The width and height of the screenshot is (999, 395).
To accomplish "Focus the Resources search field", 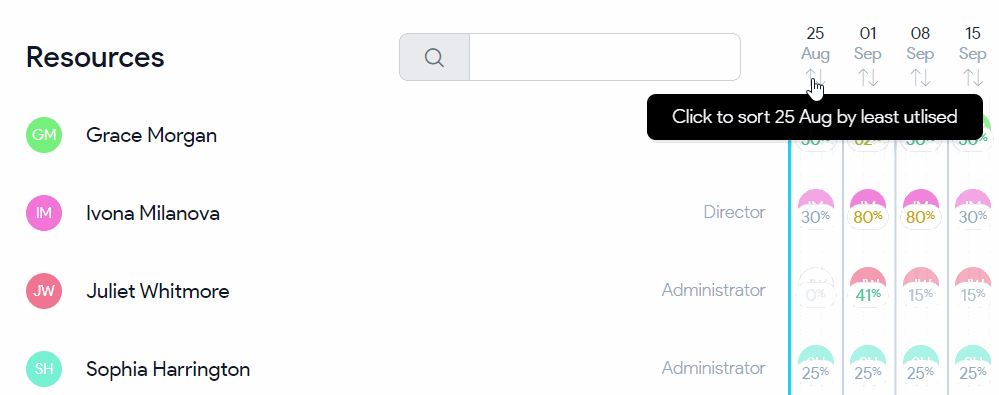I will [605, 57].
